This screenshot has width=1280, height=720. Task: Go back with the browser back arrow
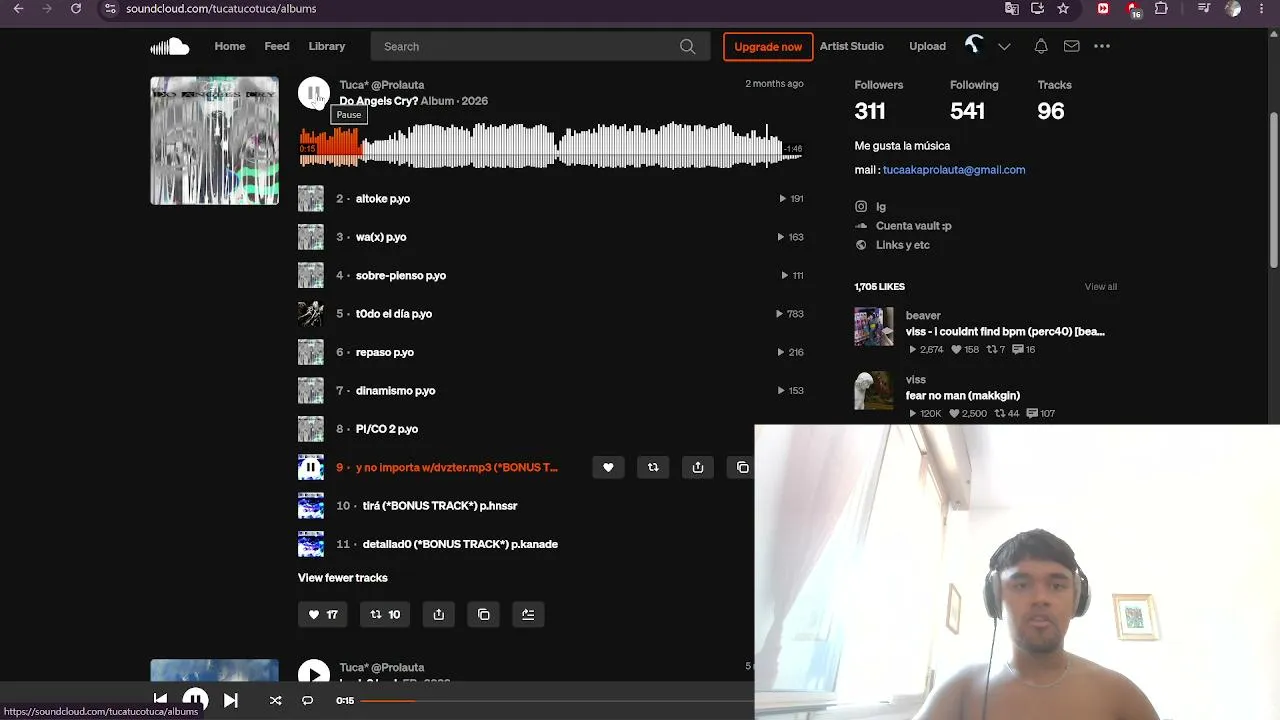pyautogui.click(x=18, y=8)
